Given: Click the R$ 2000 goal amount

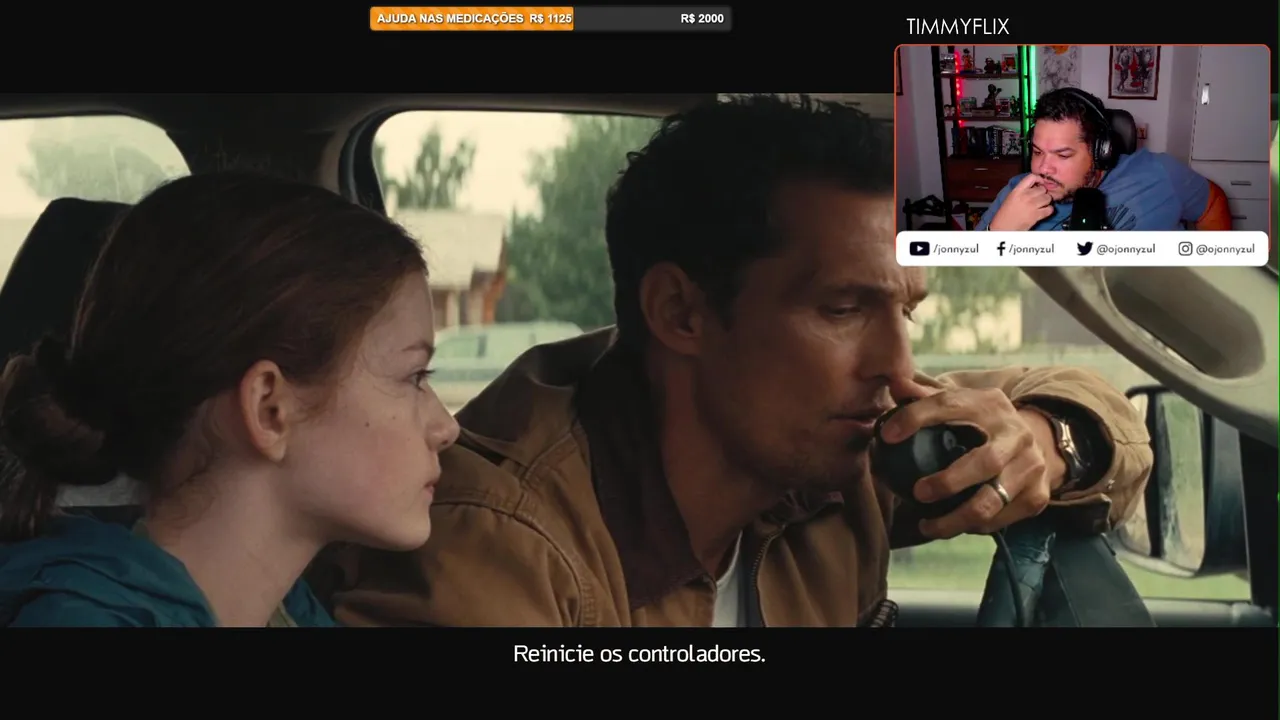Looking at the screenshot, I should (x=702, y=18).
